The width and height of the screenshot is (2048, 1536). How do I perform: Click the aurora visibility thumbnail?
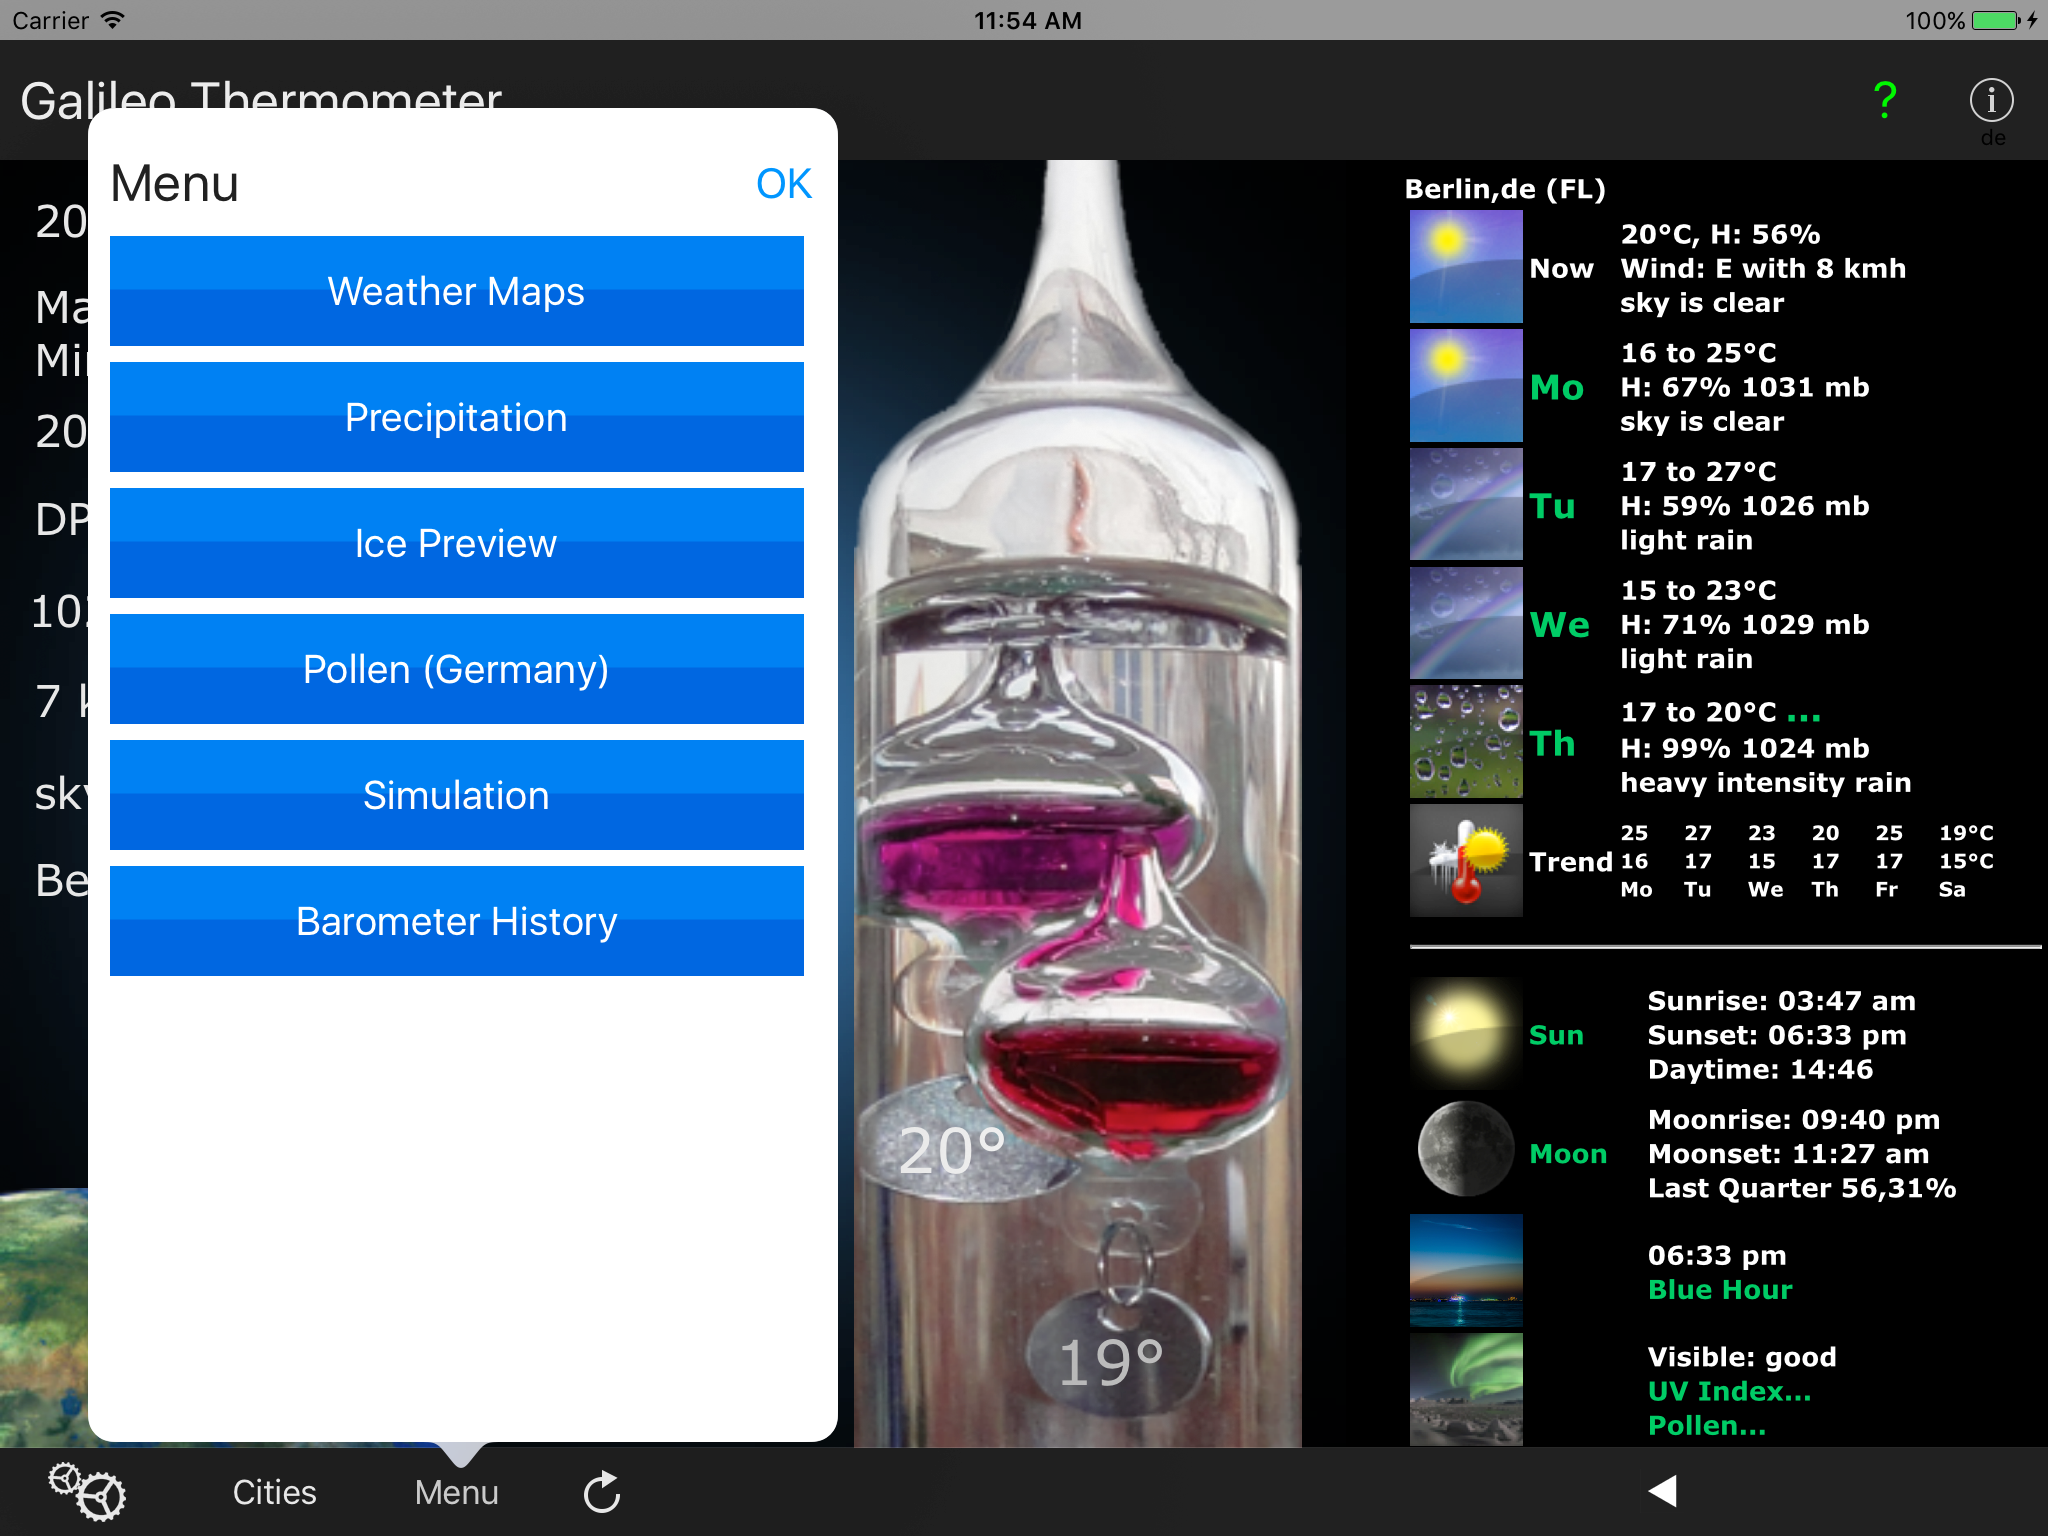click(1465, 1388)
